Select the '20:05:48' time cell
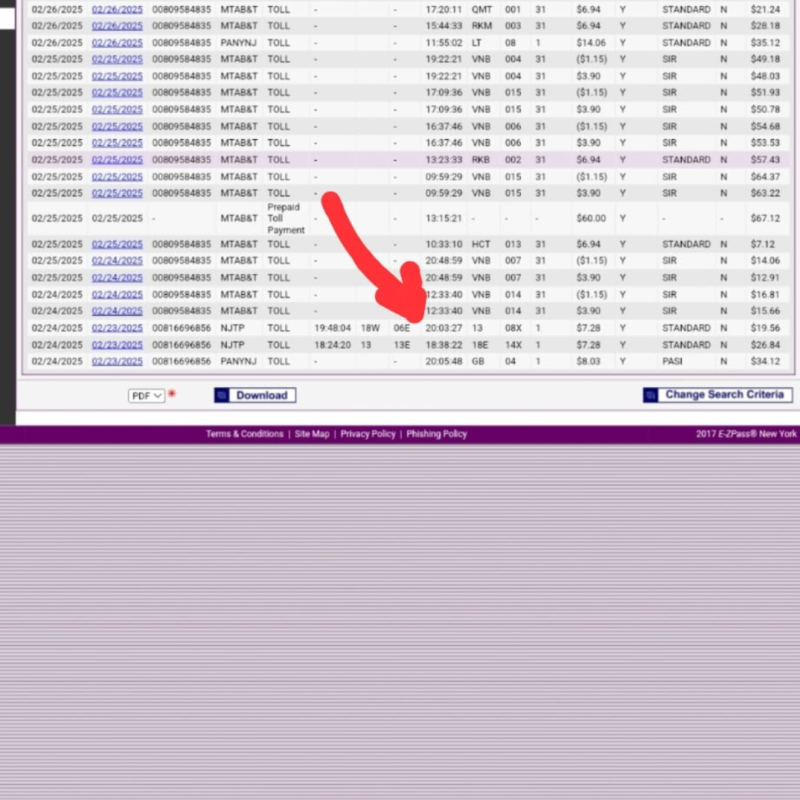 (x=443, y=361)
